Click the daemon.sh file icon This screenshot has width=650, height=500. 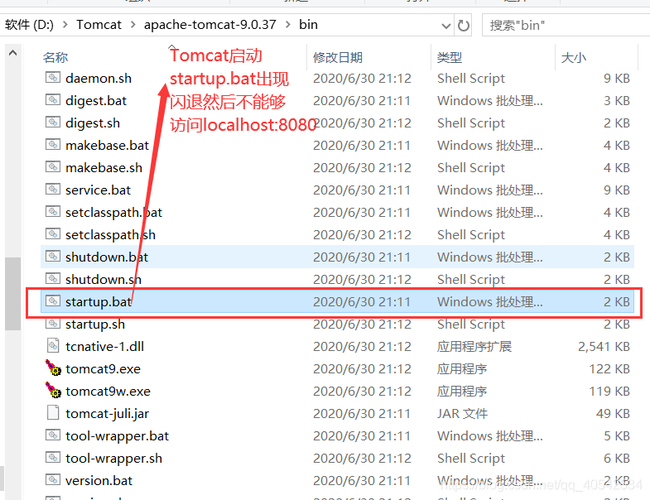(x=53, y=78)
